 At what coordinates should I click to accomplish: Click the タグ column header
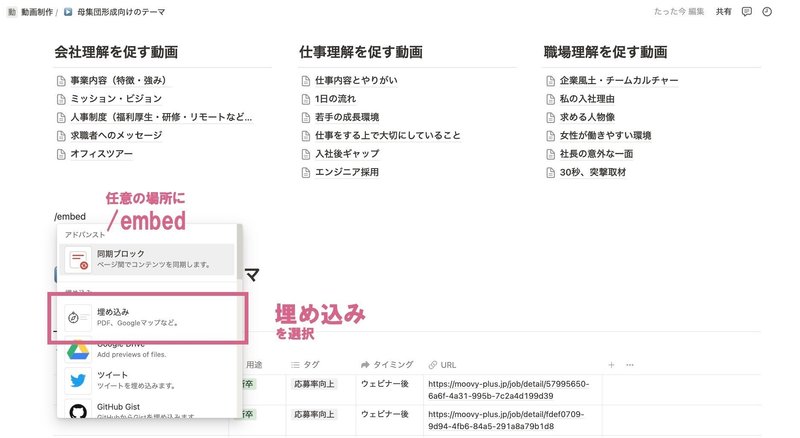click(x=305, y=364)
